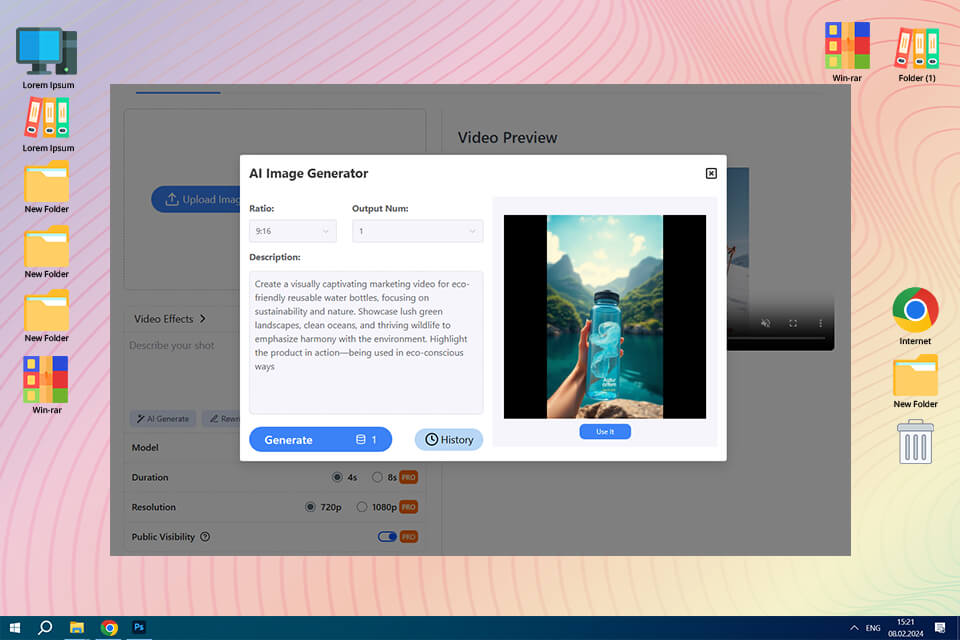
Task: Select the generated water bottle image
Action: point(605,317)
